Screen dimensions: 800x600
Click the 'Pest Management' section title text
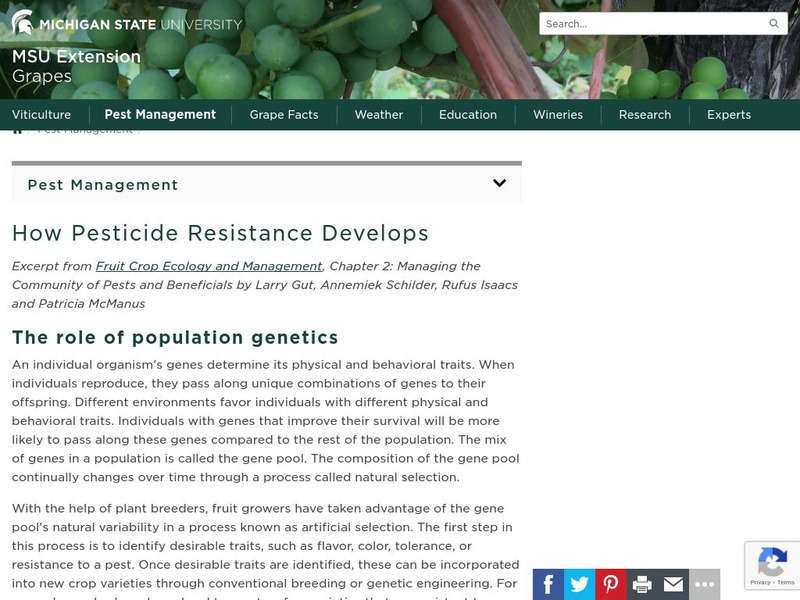pos(103,185)
